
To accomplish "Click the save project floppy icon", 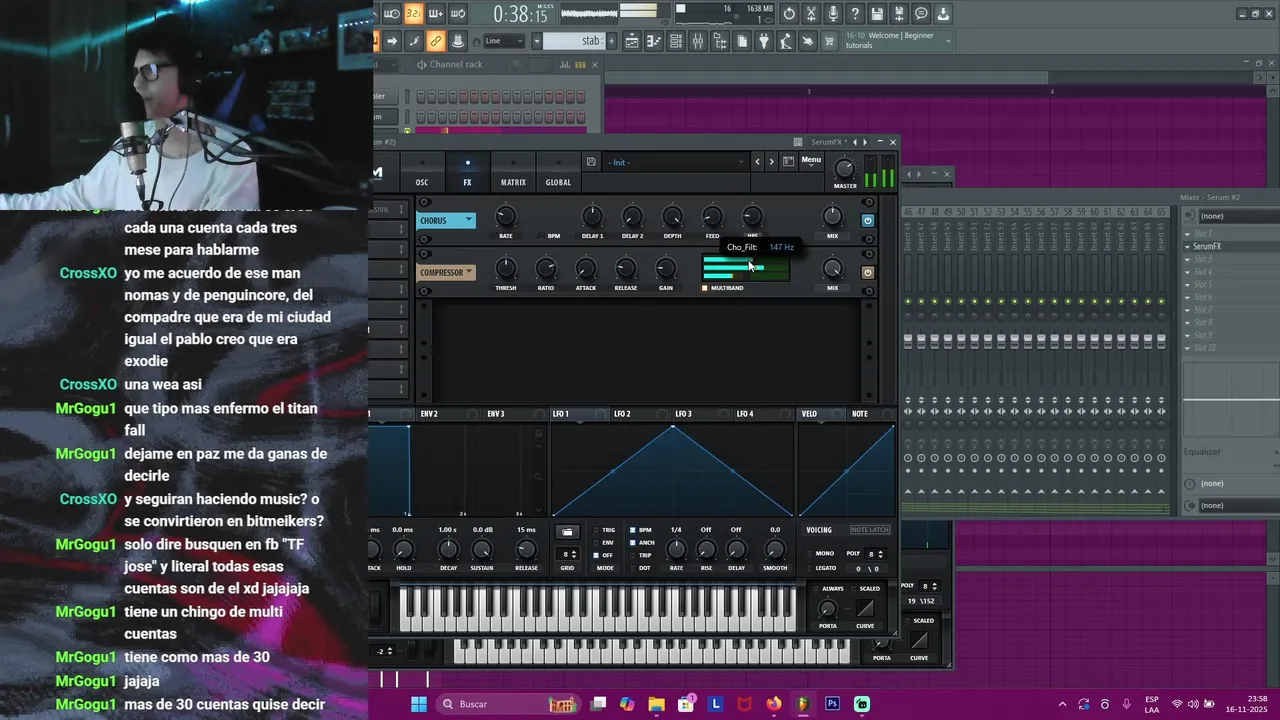I will (877, 14).
